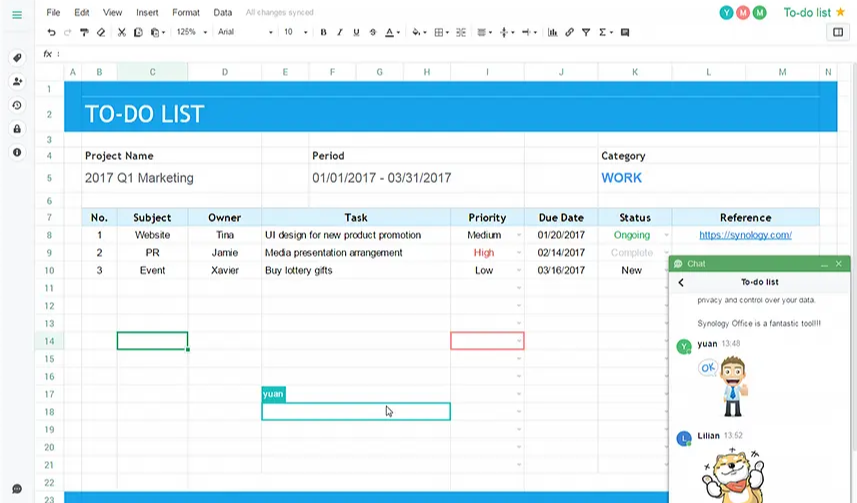Click the Bold formatting icon
The height and width of the screenshot is (503, 857).
coord(323,32)
